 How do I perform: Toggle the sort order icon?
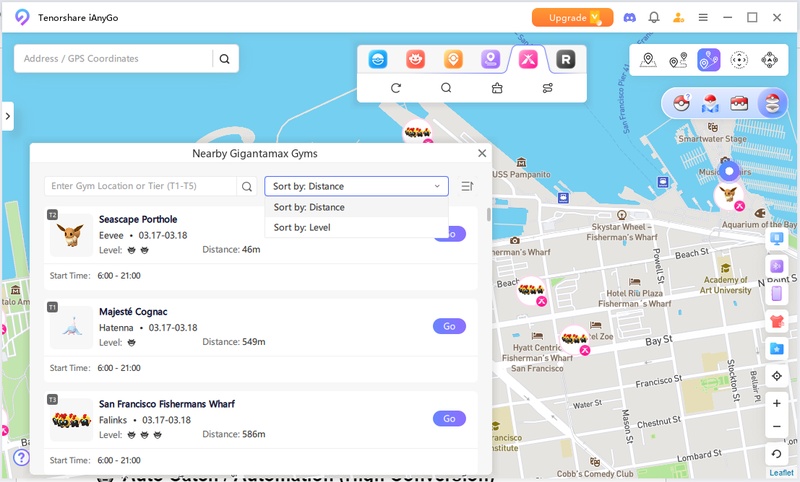[x=467, y=186]
